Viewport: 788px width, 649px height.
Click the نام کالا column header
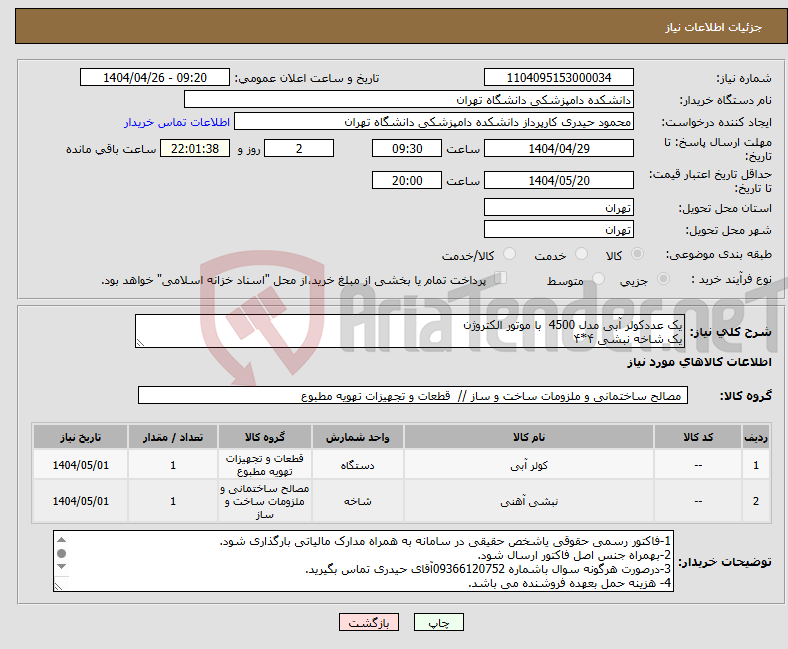coord(529,437)
